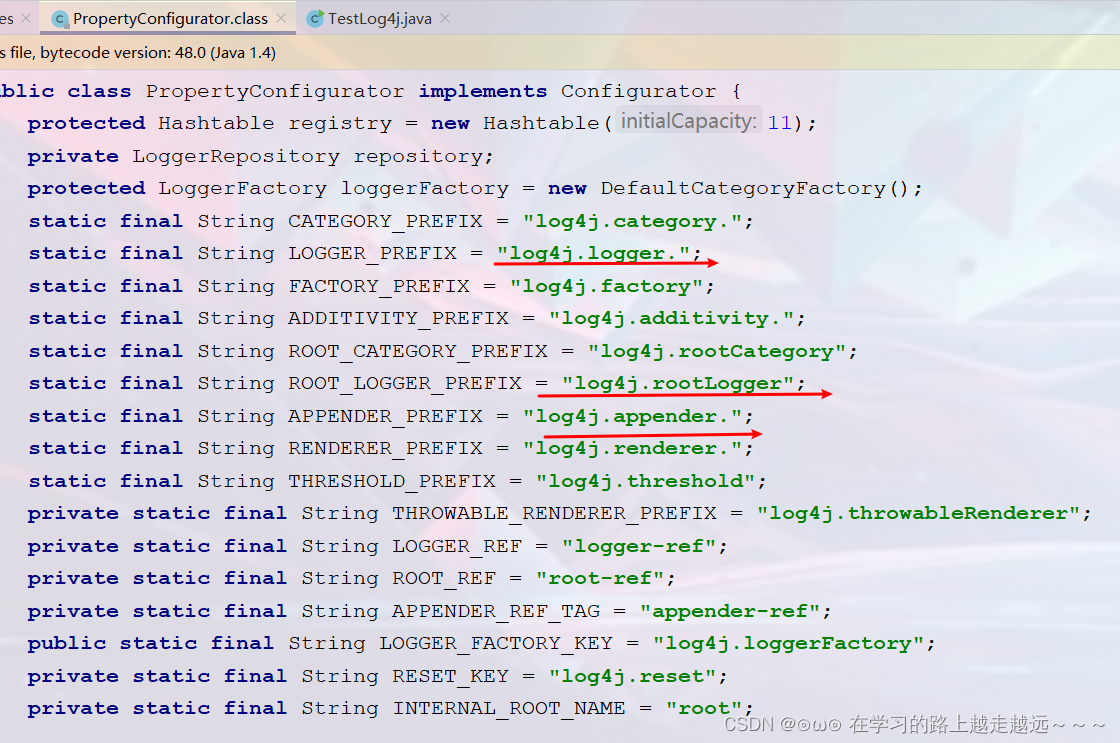1120x743 pixels.
Task: Click the LOGGER_FACTORY_KEY constant
Action: tap(496, 644)
